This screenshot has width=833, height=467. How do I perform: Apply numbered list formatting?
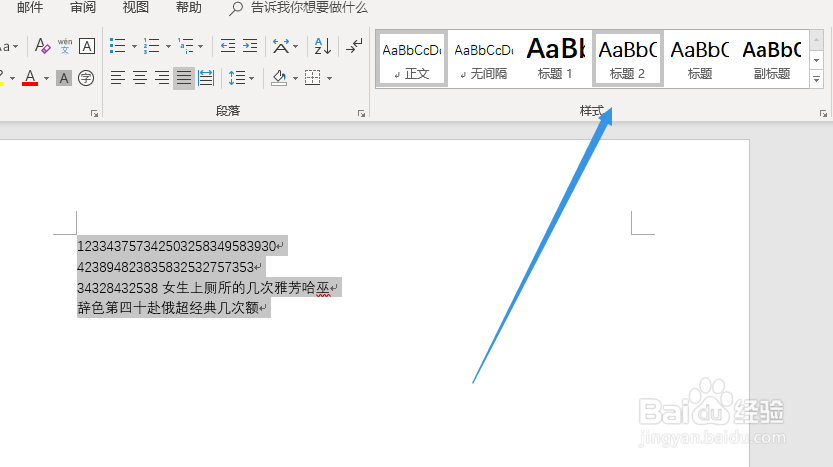coord(151,46)
